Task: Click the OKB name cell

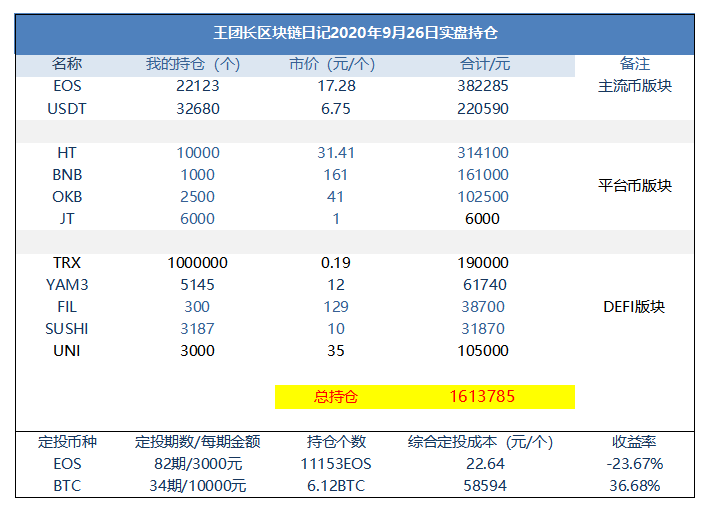Action: [x=67, y=197]
